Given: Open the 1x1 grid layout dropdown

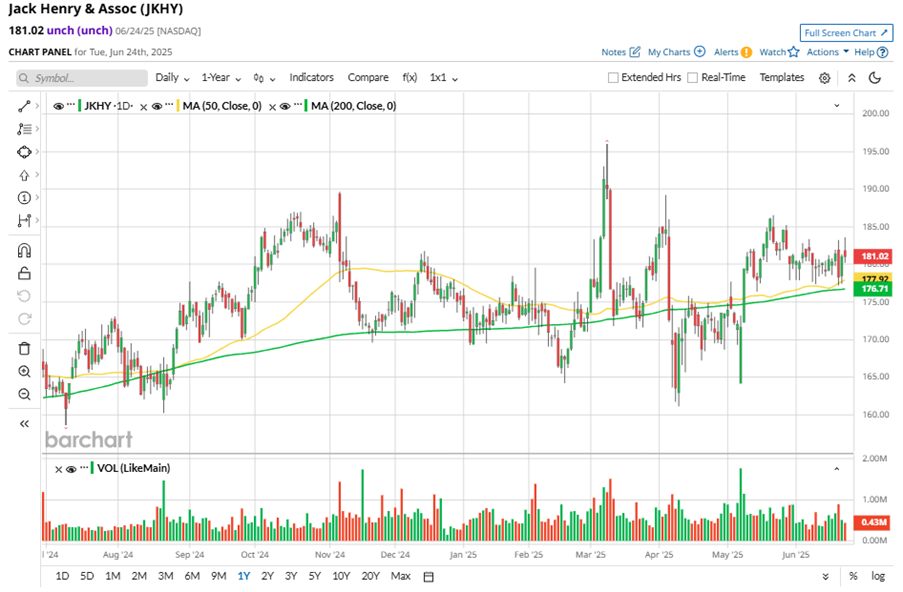Looking at the screenshot, I should point(443,77).
